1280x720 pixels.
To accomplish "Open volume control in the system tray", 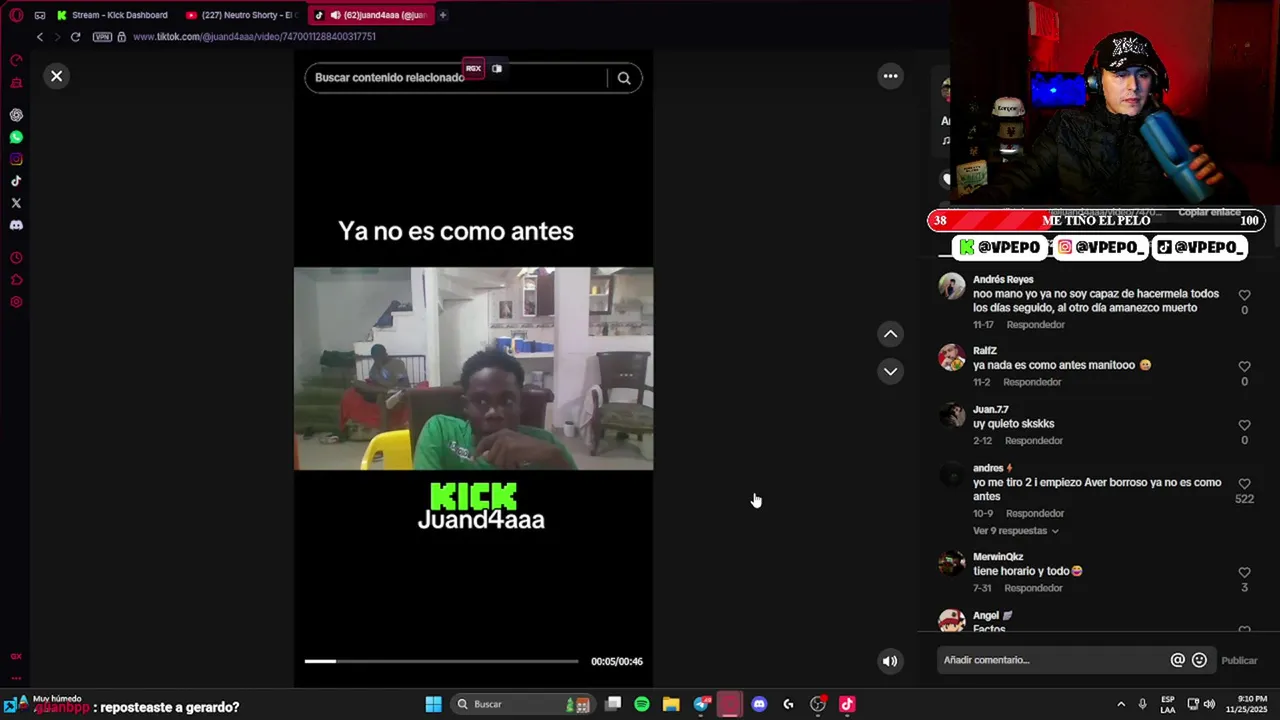I will (x=1209, y=704).
